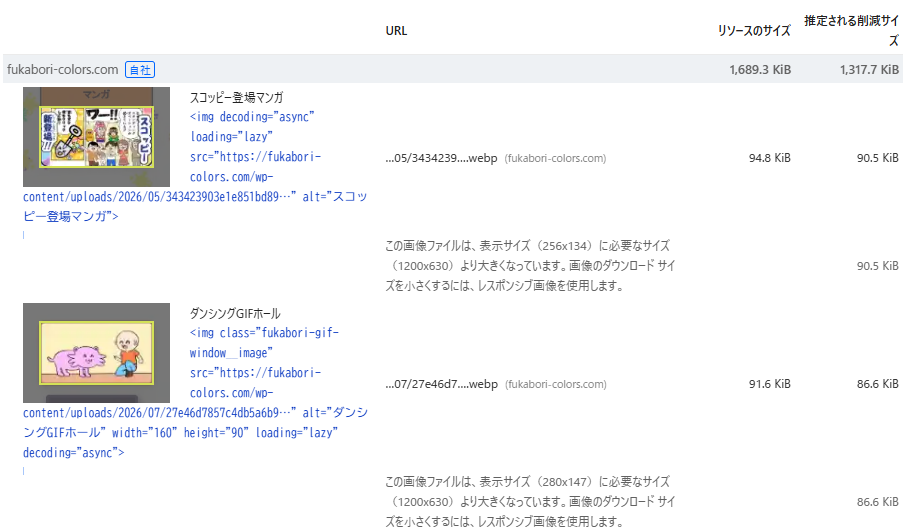The image size is (910, 532).
Task: Select the 90.5 KiB savings in the 3434239 webp row
Action: [x=878, y=158]
